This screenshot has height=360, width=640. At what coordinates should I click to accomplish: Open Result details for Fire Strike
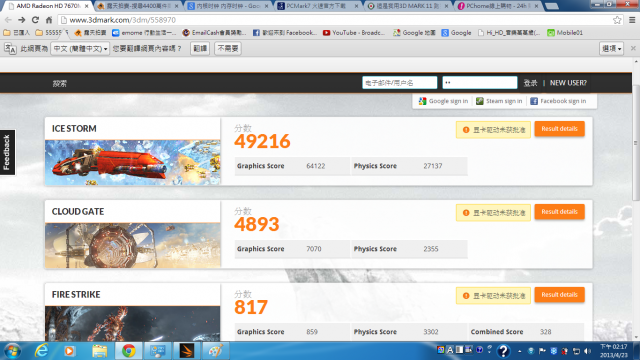pos(560,295)
